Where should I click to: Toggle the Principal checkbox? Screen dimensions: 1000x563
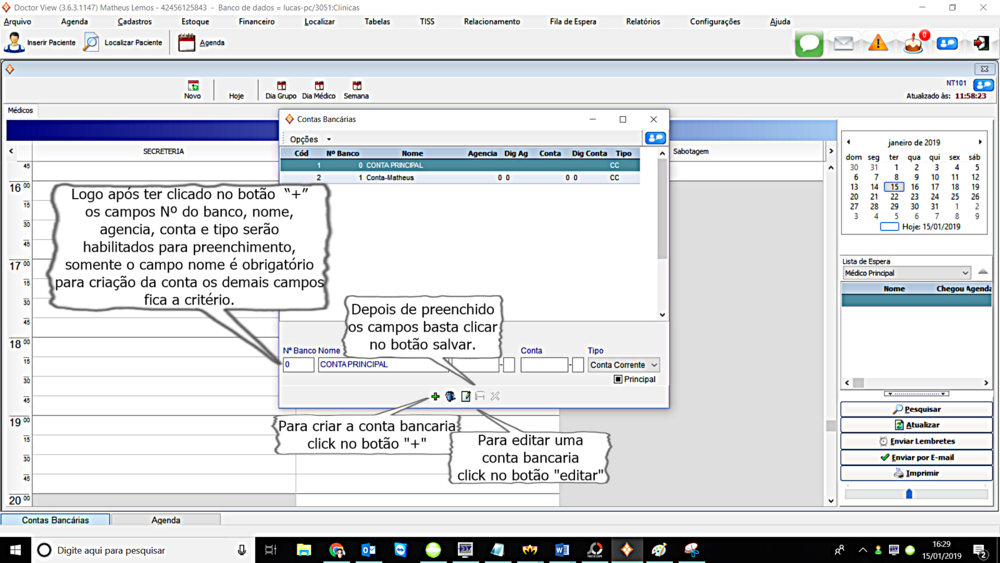[618, 380]
